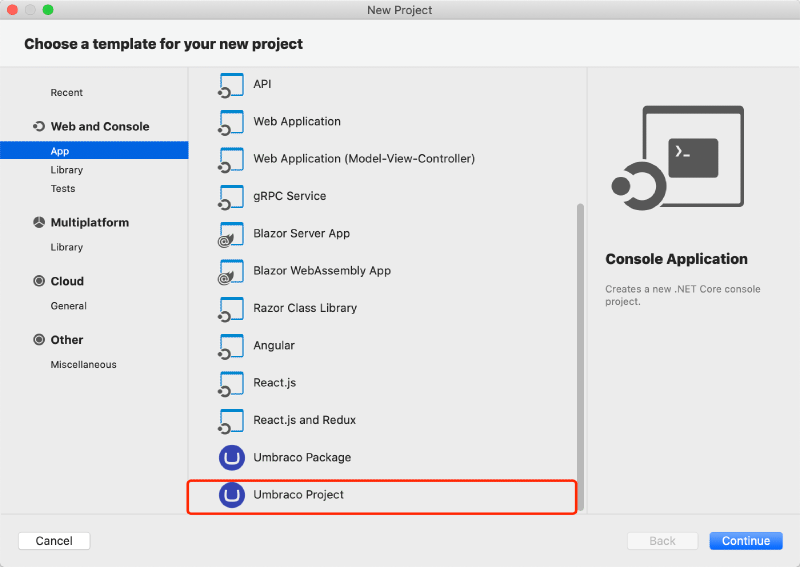Select the Umbraco Project label
Screen dimensions: 800x567
[298, 495]
